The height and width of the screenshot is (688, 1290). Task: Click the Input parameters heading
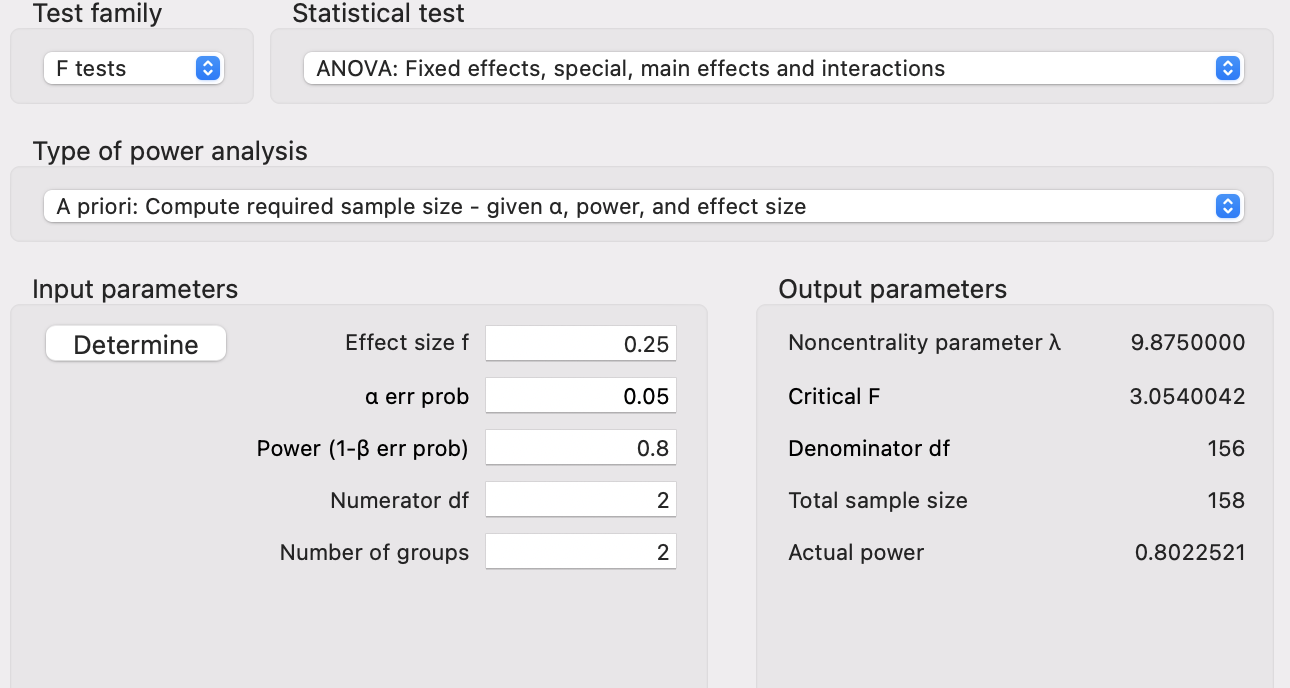[x=135, y=289]
